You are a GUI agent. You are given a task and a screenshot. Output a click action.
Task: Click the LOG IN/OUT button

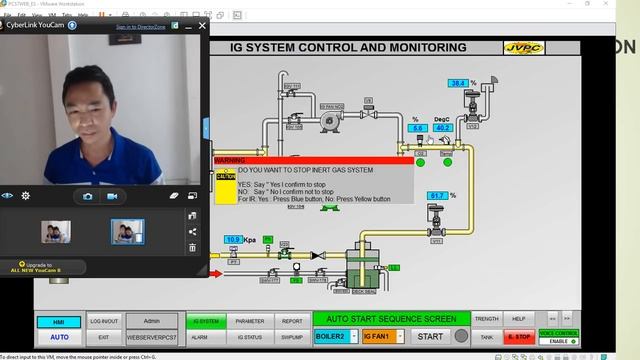[x=104, y=321]
